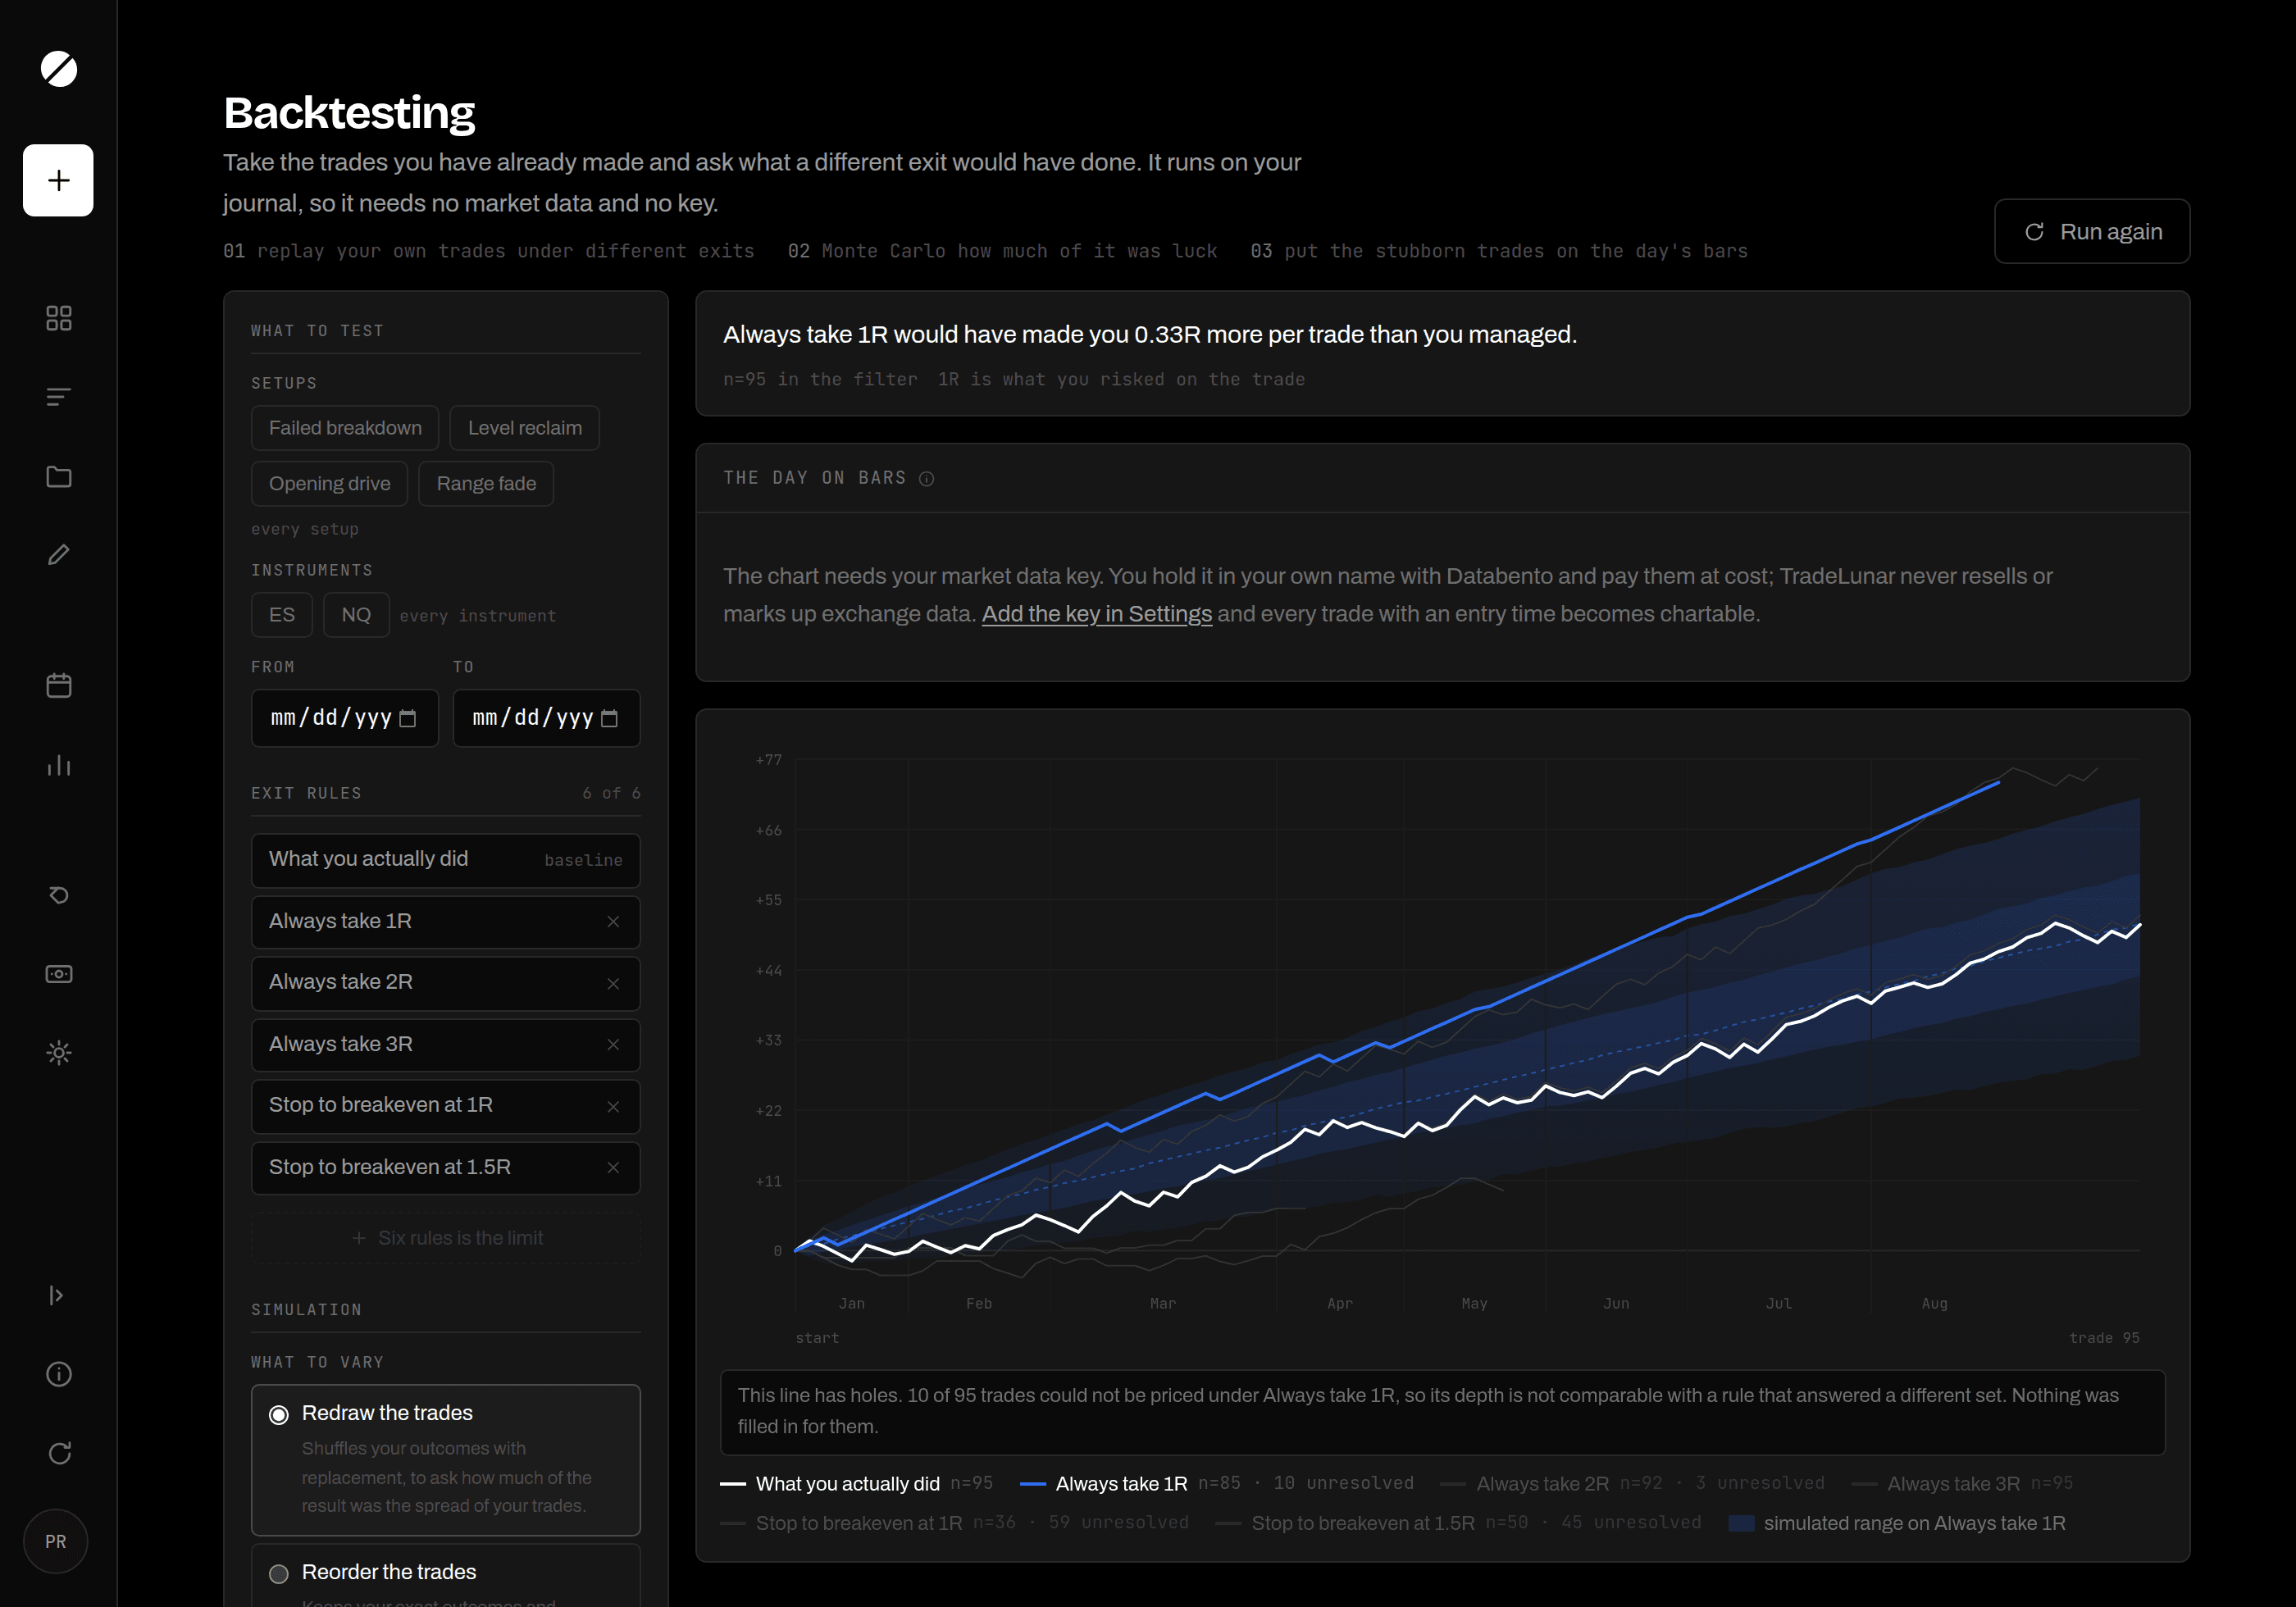This screenshot has width=2296, height=1607.
Task: Click the sun theme icon in sidebar
Action: click(x=59, y=1053)
